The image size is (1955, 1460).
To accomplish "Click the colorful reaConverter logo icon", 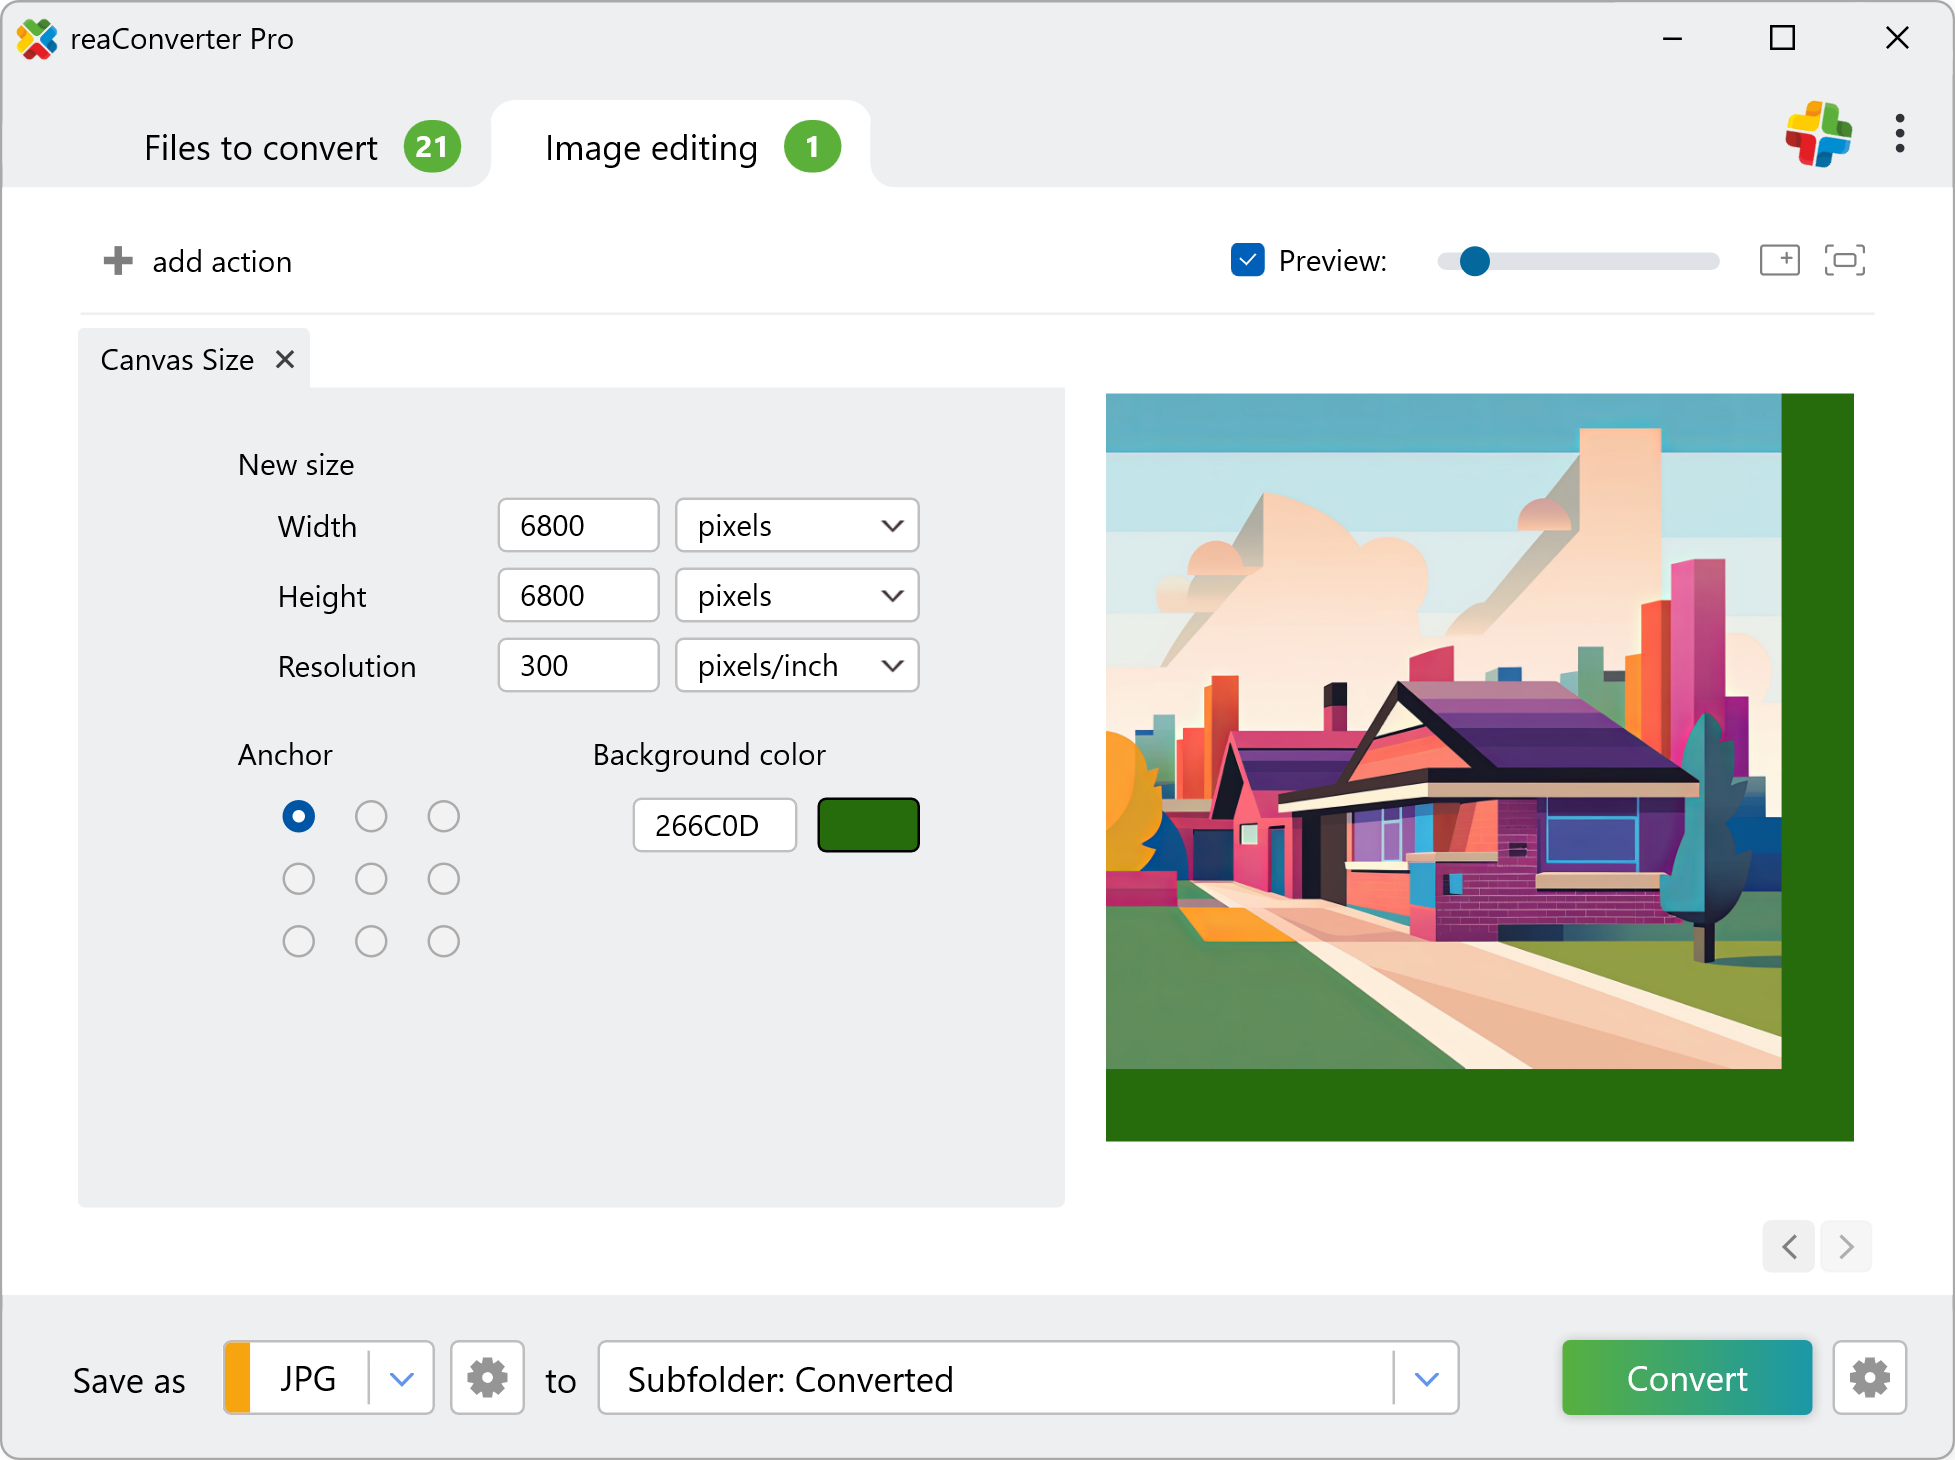I will (1818, 134).
